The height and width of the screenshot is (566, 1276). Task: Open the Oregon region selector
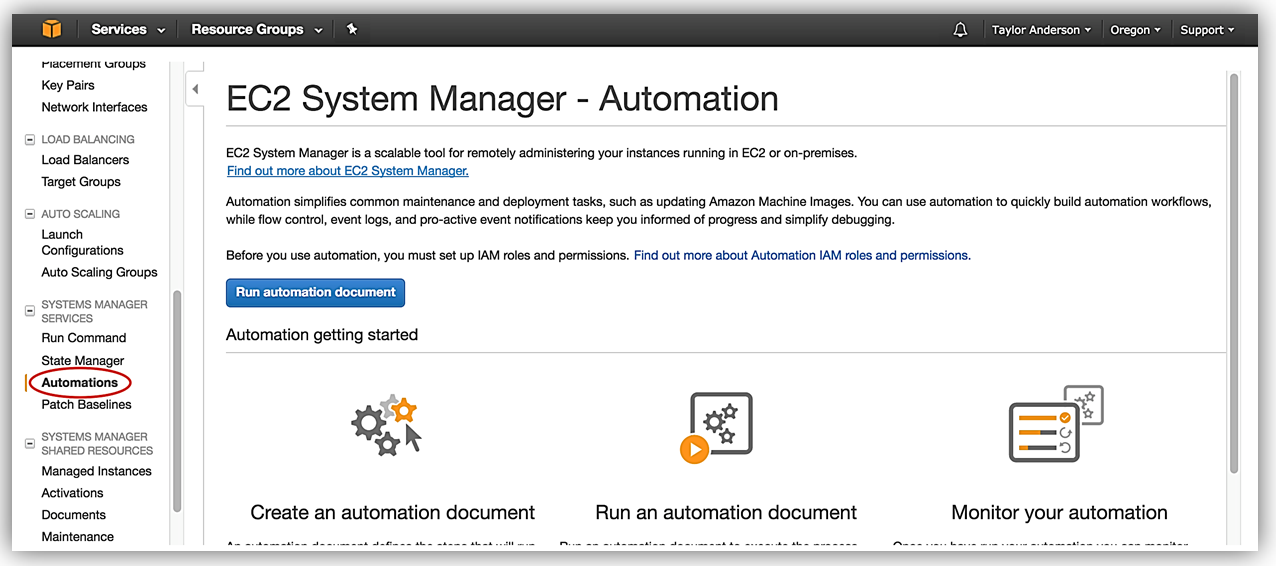[x=1135, y=30]
